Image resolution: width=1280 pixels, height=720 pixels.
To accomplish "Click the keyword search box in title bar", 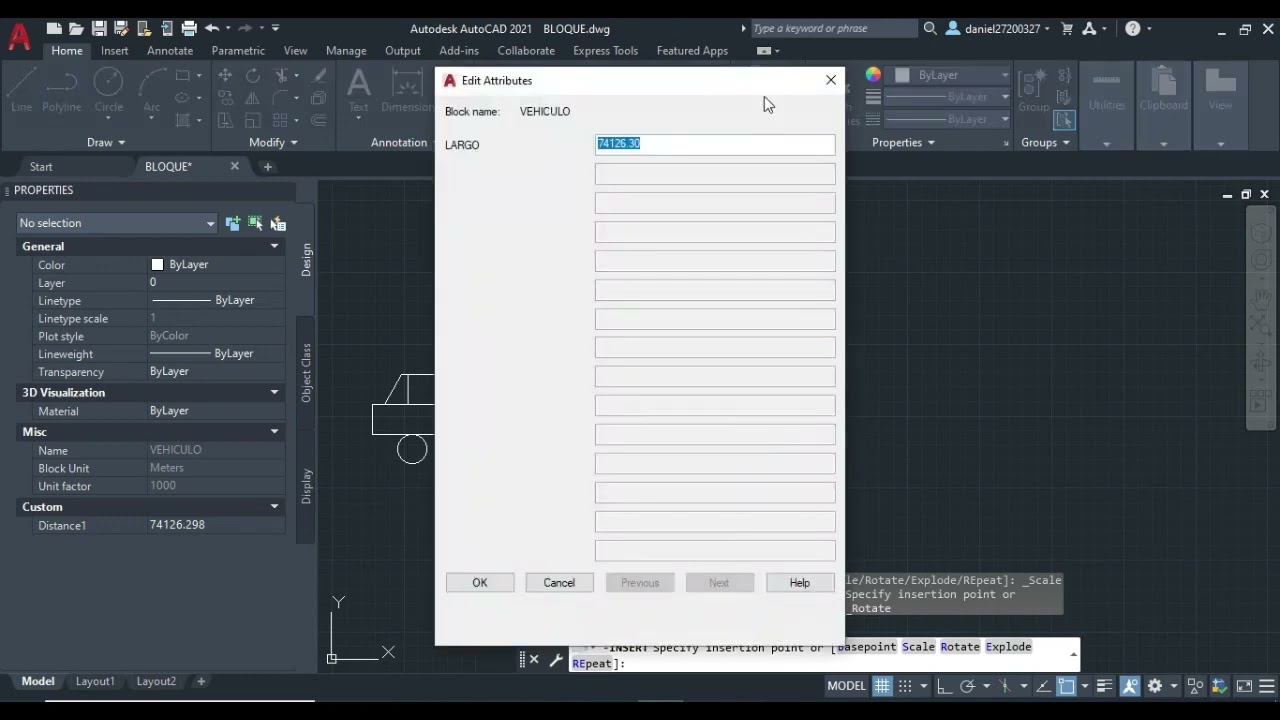I will [x=832, y=29].
